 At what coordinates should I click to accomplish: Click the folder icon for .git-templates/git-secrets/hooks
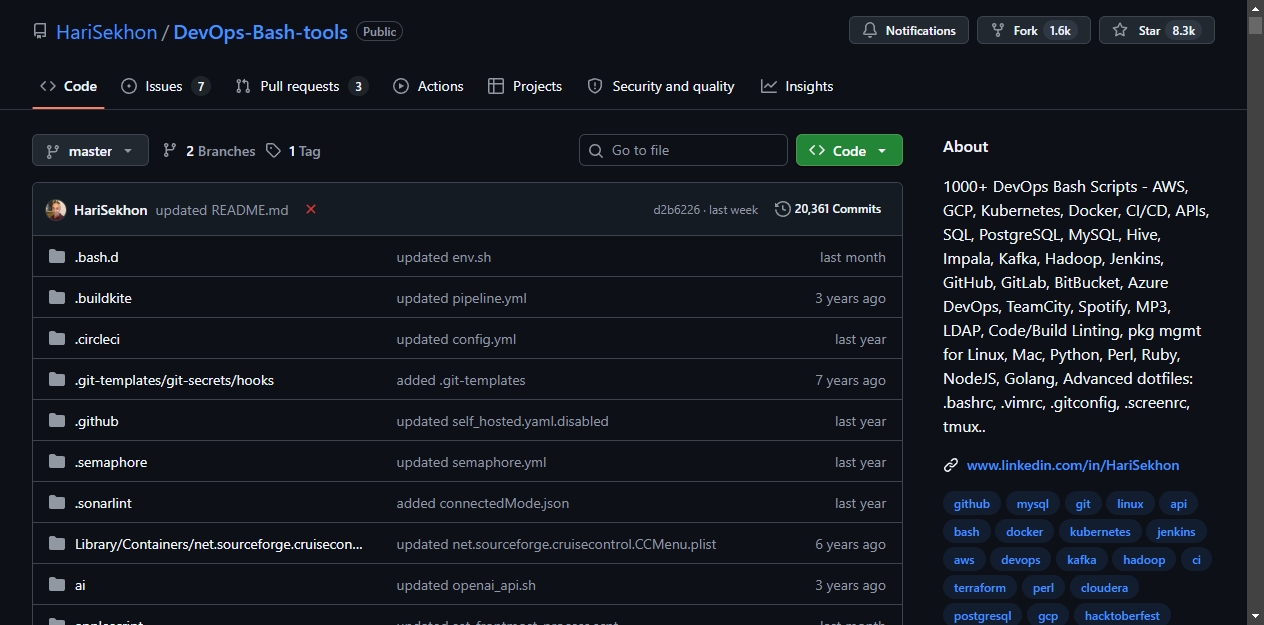coord(57,380)
